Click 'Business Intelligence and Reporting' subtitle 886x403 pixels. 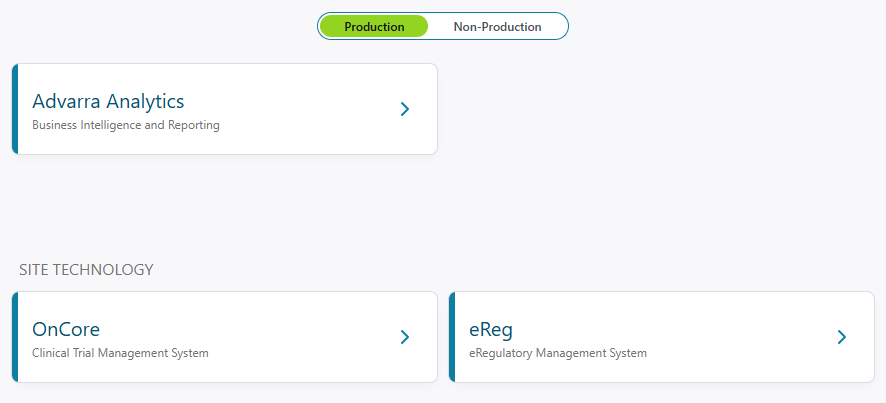[x=126, y=126]
